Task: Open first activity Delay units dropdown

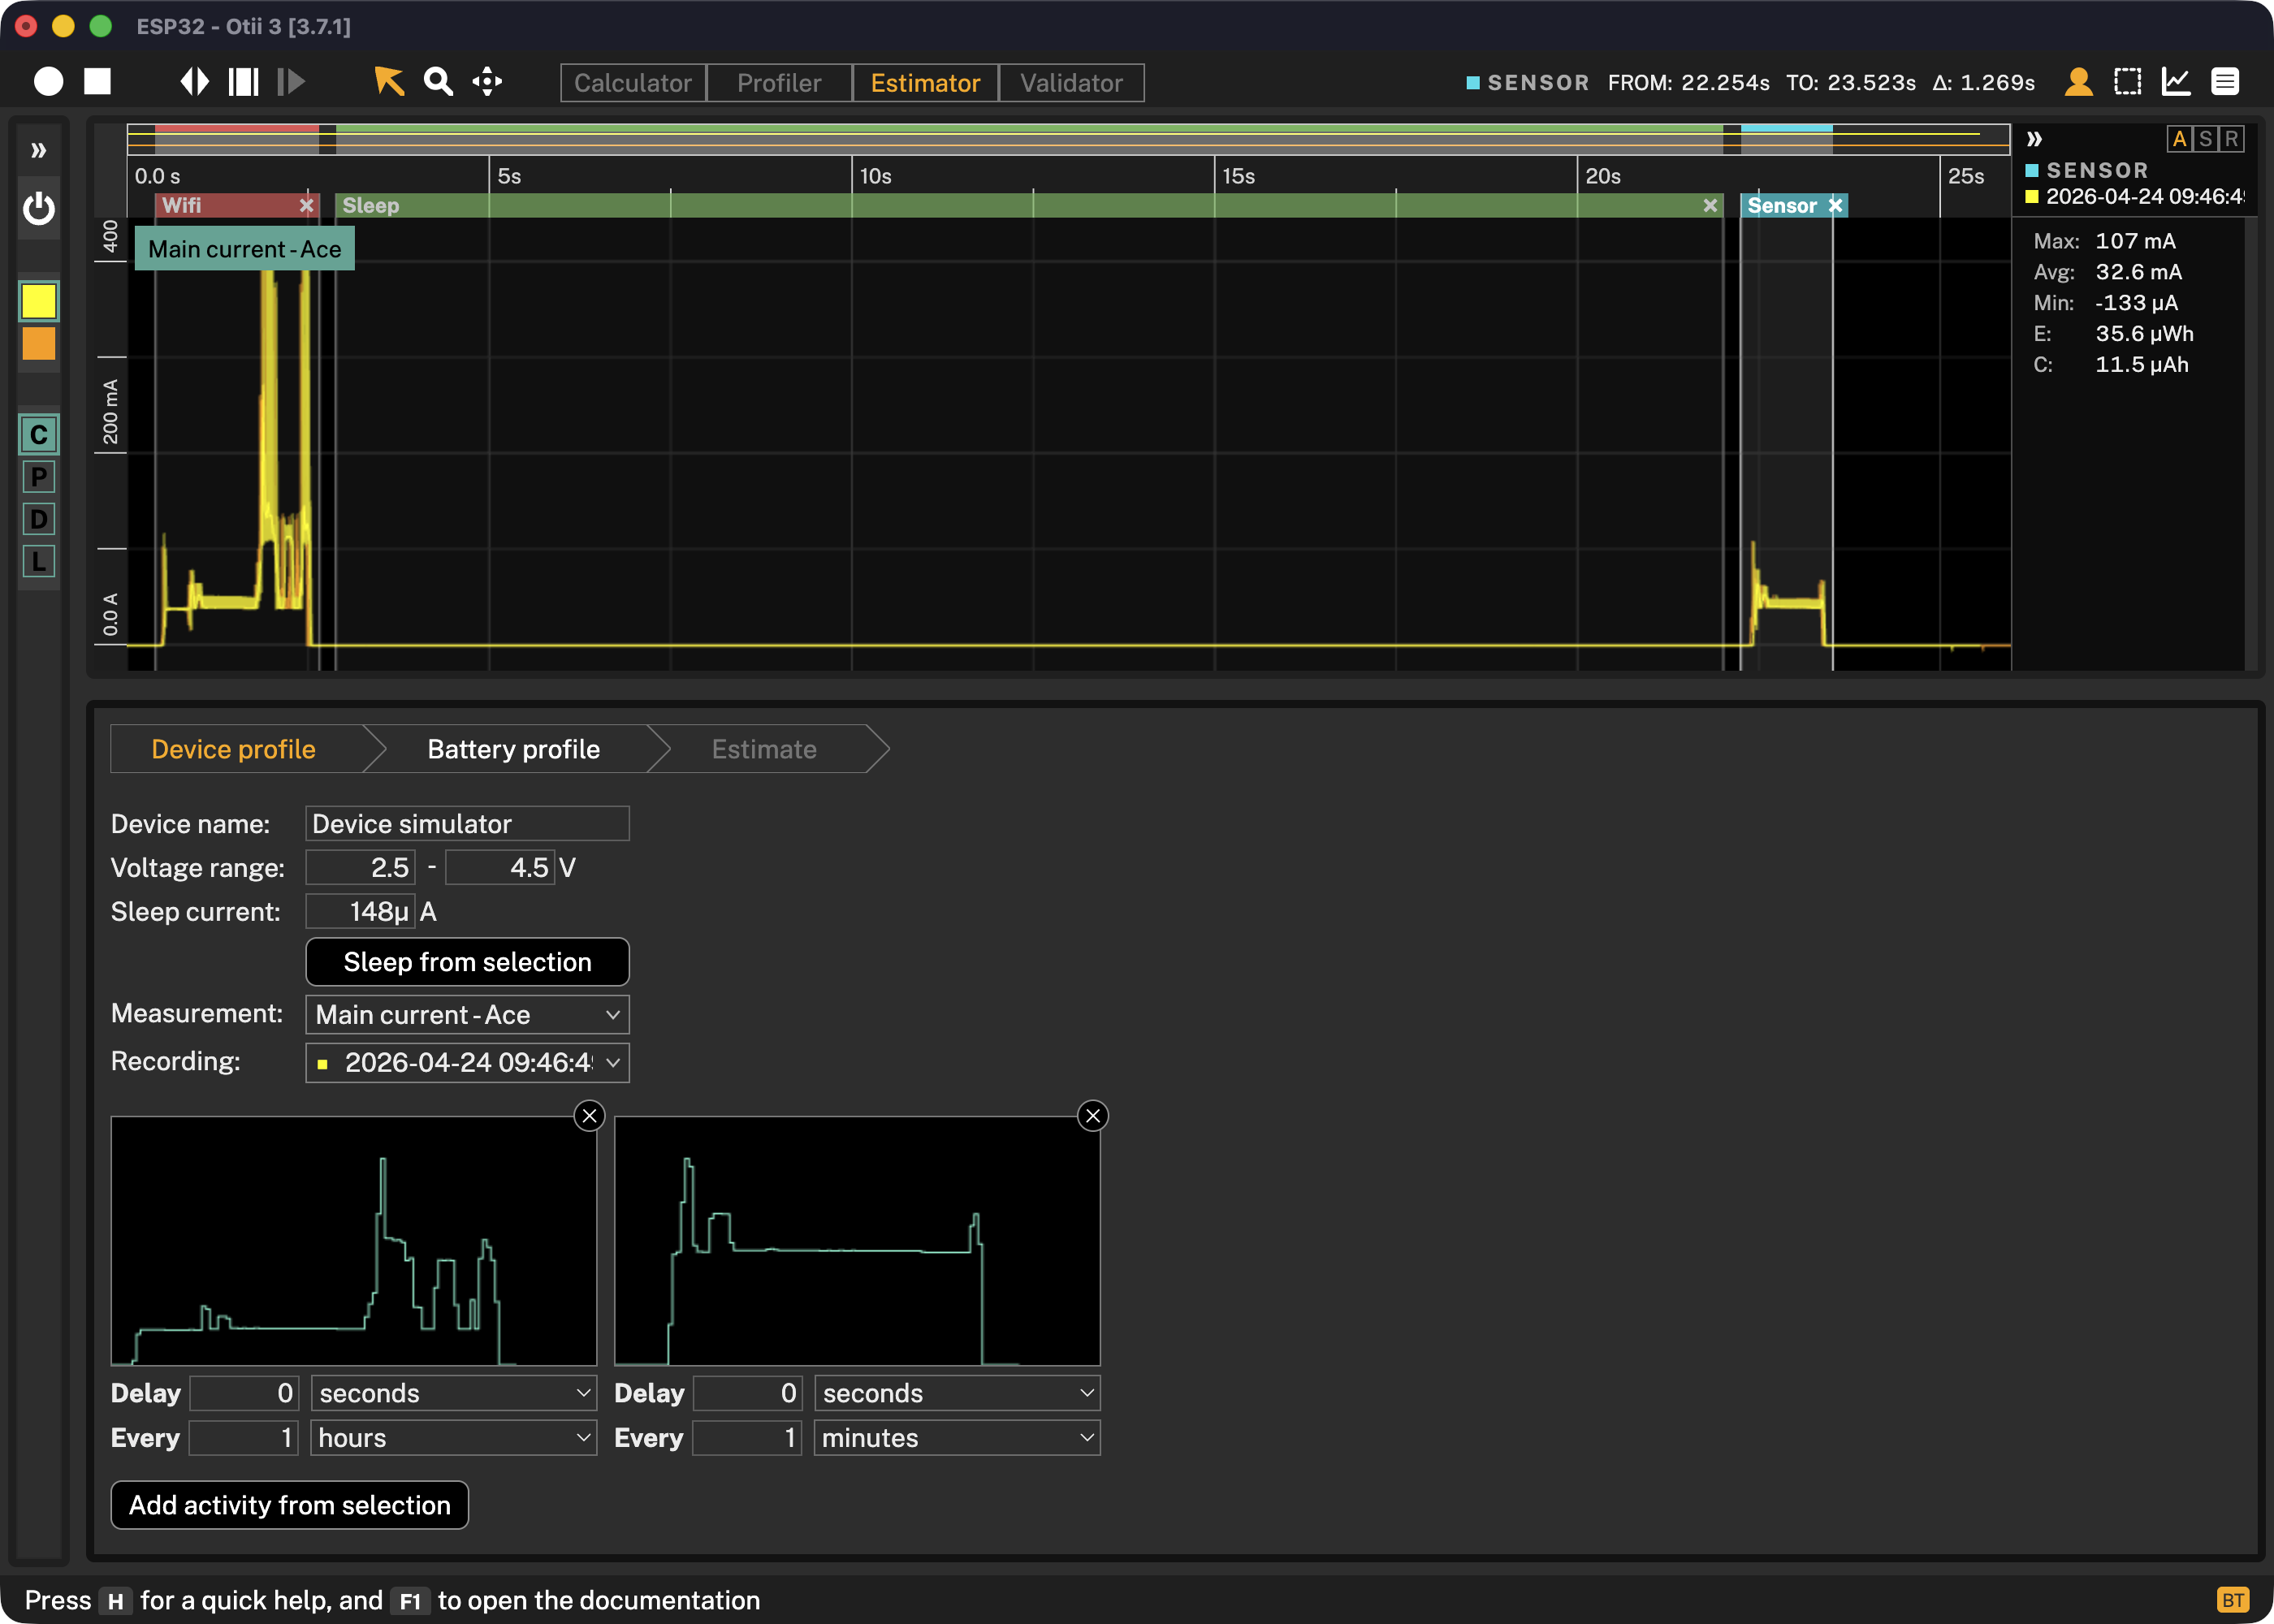Action: pyautogui.click(x=454, y=1393)
